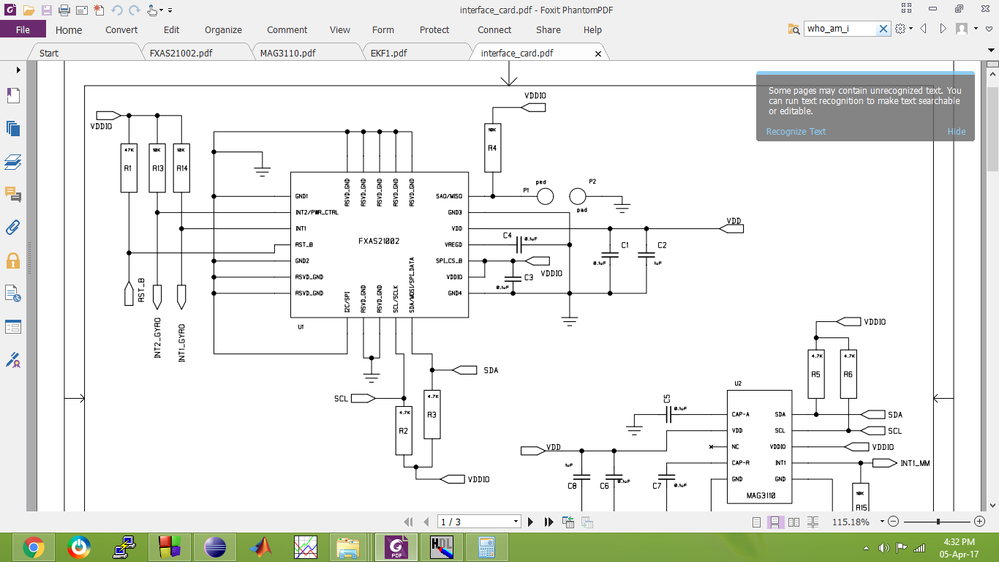Open the Protect ribbon tab
This screenshot has height=562, width=999.
tap(434, 30)
